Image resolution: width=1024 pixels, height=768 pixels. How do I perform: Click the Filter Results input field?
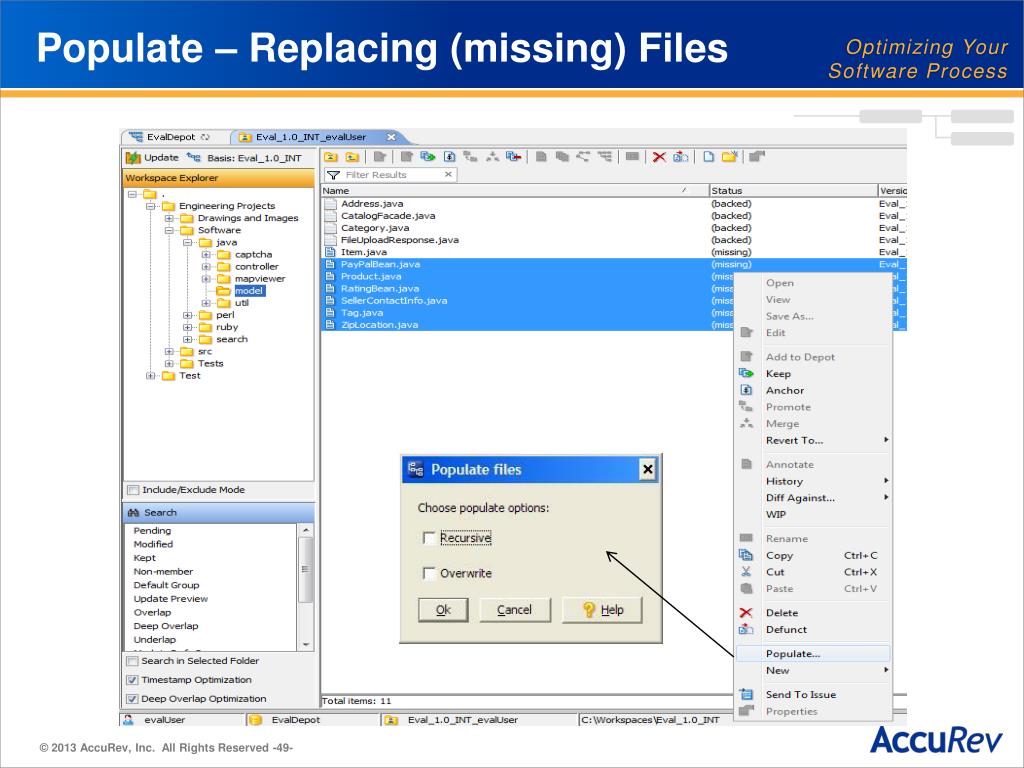[391, 175]
